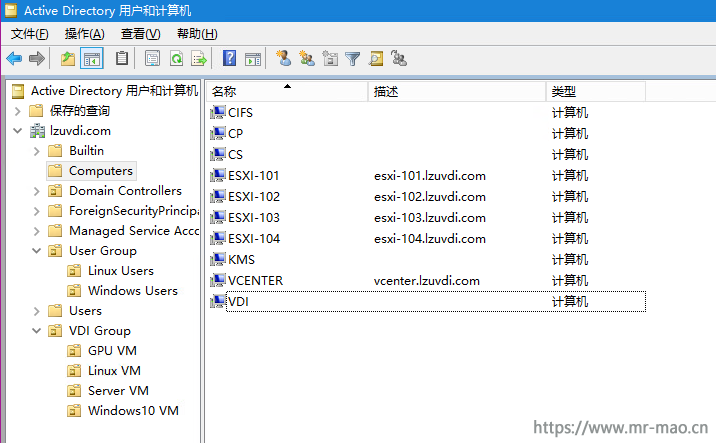Expand the Managed Service Accounts arrow

37,231
